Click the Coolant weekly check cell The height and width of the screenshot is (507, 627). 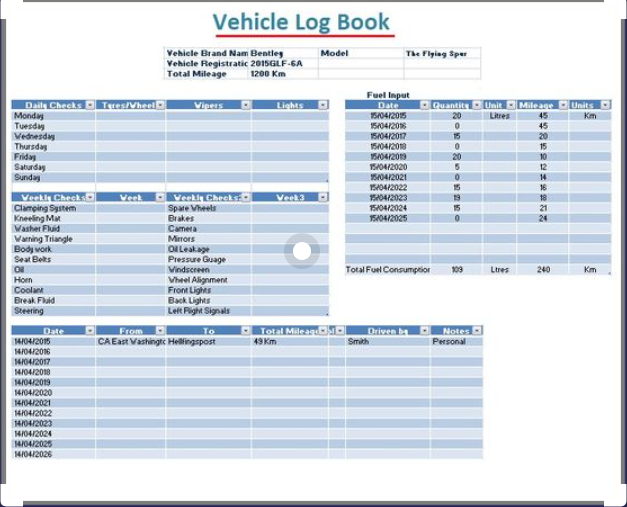pos(53,290)
